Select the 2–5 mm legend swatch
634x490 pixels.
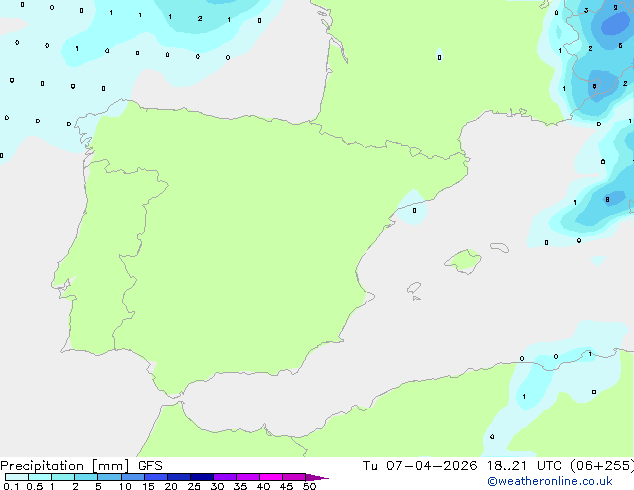click(86, 477)
